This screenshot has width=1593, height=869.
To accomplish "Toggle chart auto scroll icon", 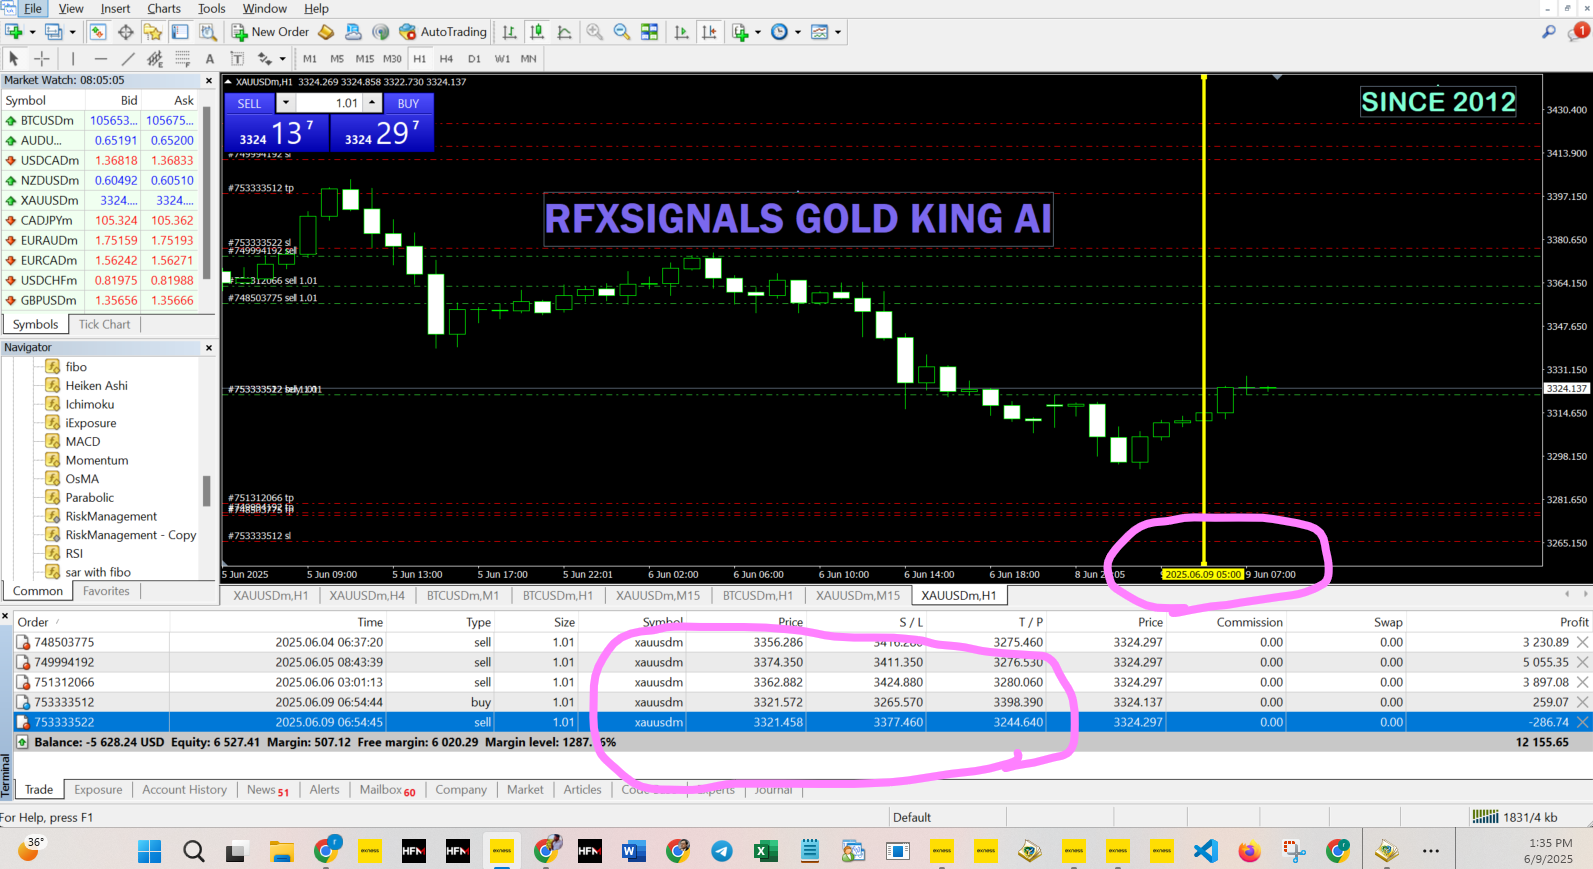I will (x=682, y=32).
